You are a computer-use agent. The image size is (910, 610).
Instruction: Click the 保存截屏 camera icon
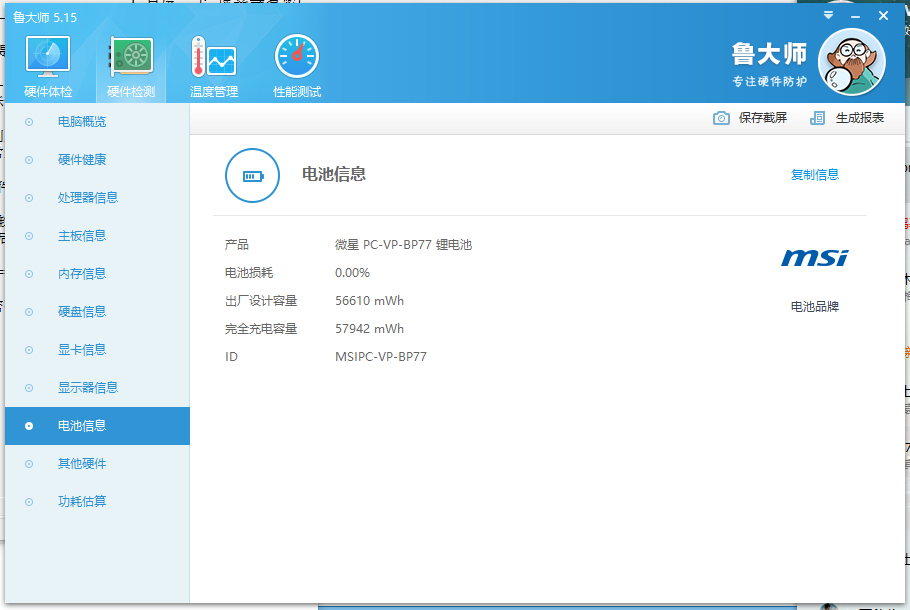coord(721,117)
